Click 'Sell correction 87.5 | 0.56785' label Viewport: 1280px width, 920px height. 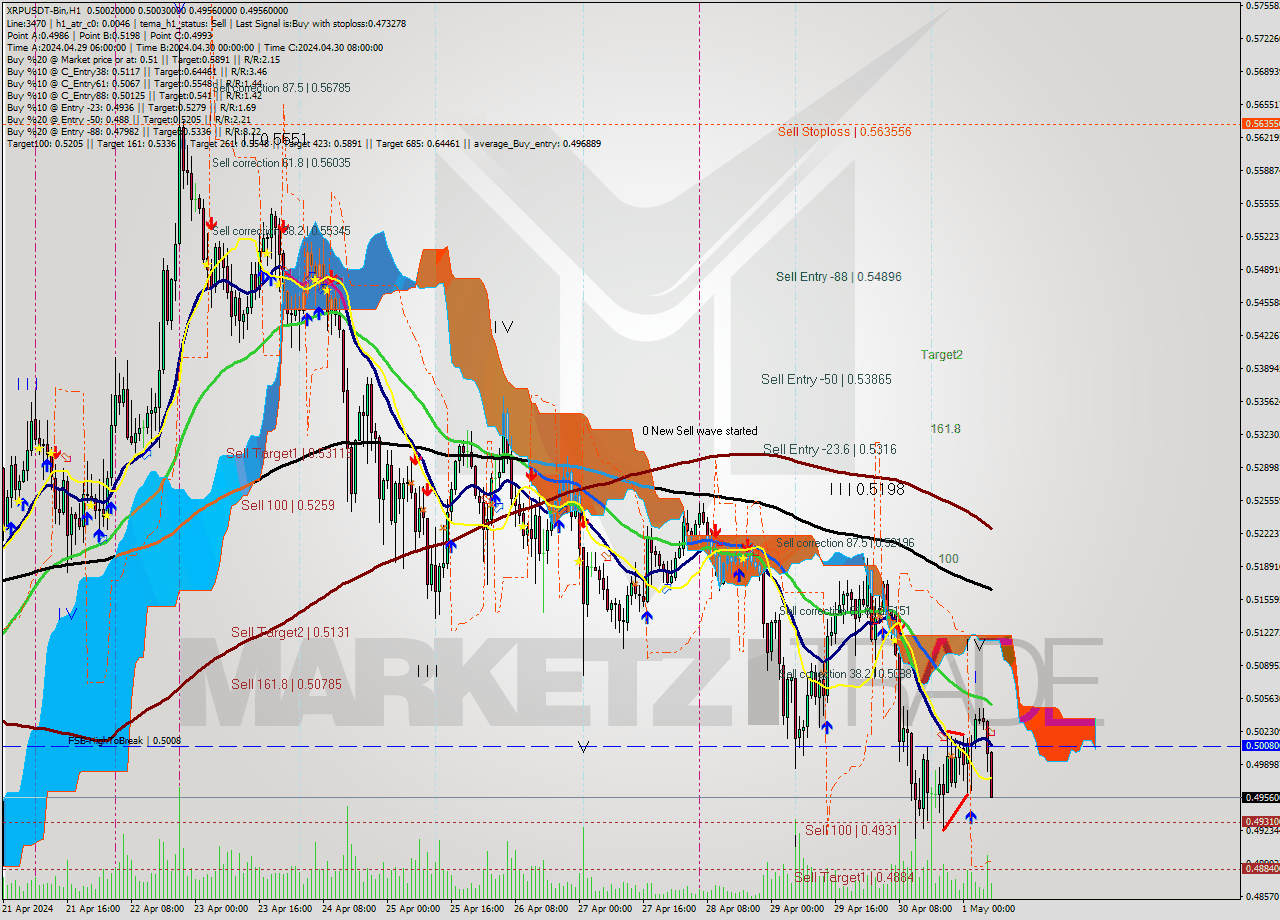(282, 87)
